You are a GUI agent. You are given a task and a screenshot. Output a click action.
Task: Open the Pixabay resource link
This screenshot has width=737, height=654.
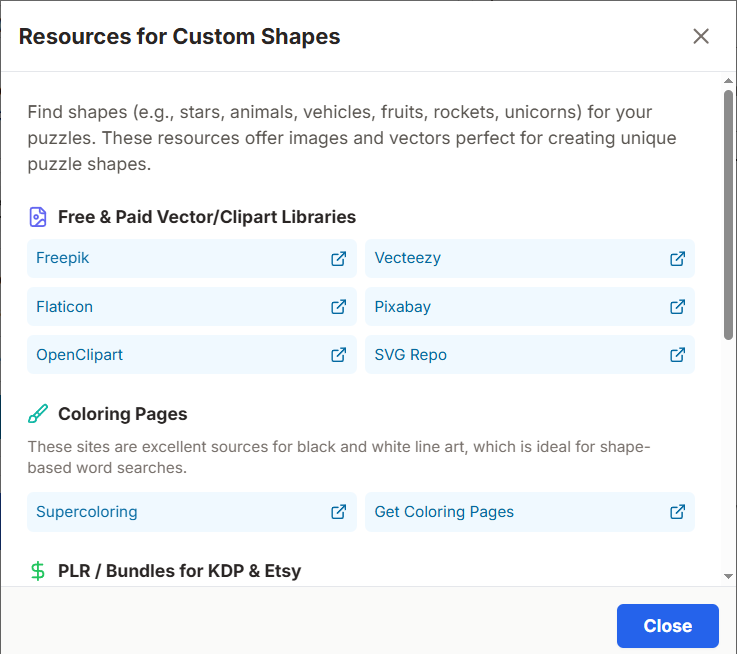point(402,307)
